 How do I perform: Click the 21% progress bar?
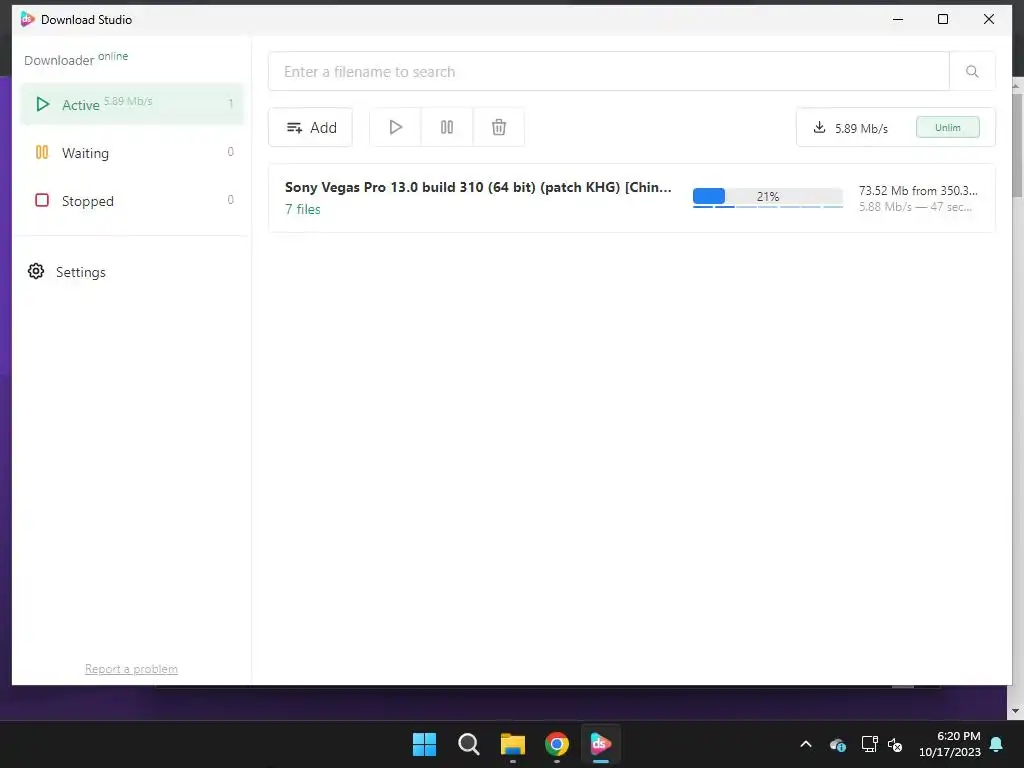767,197
